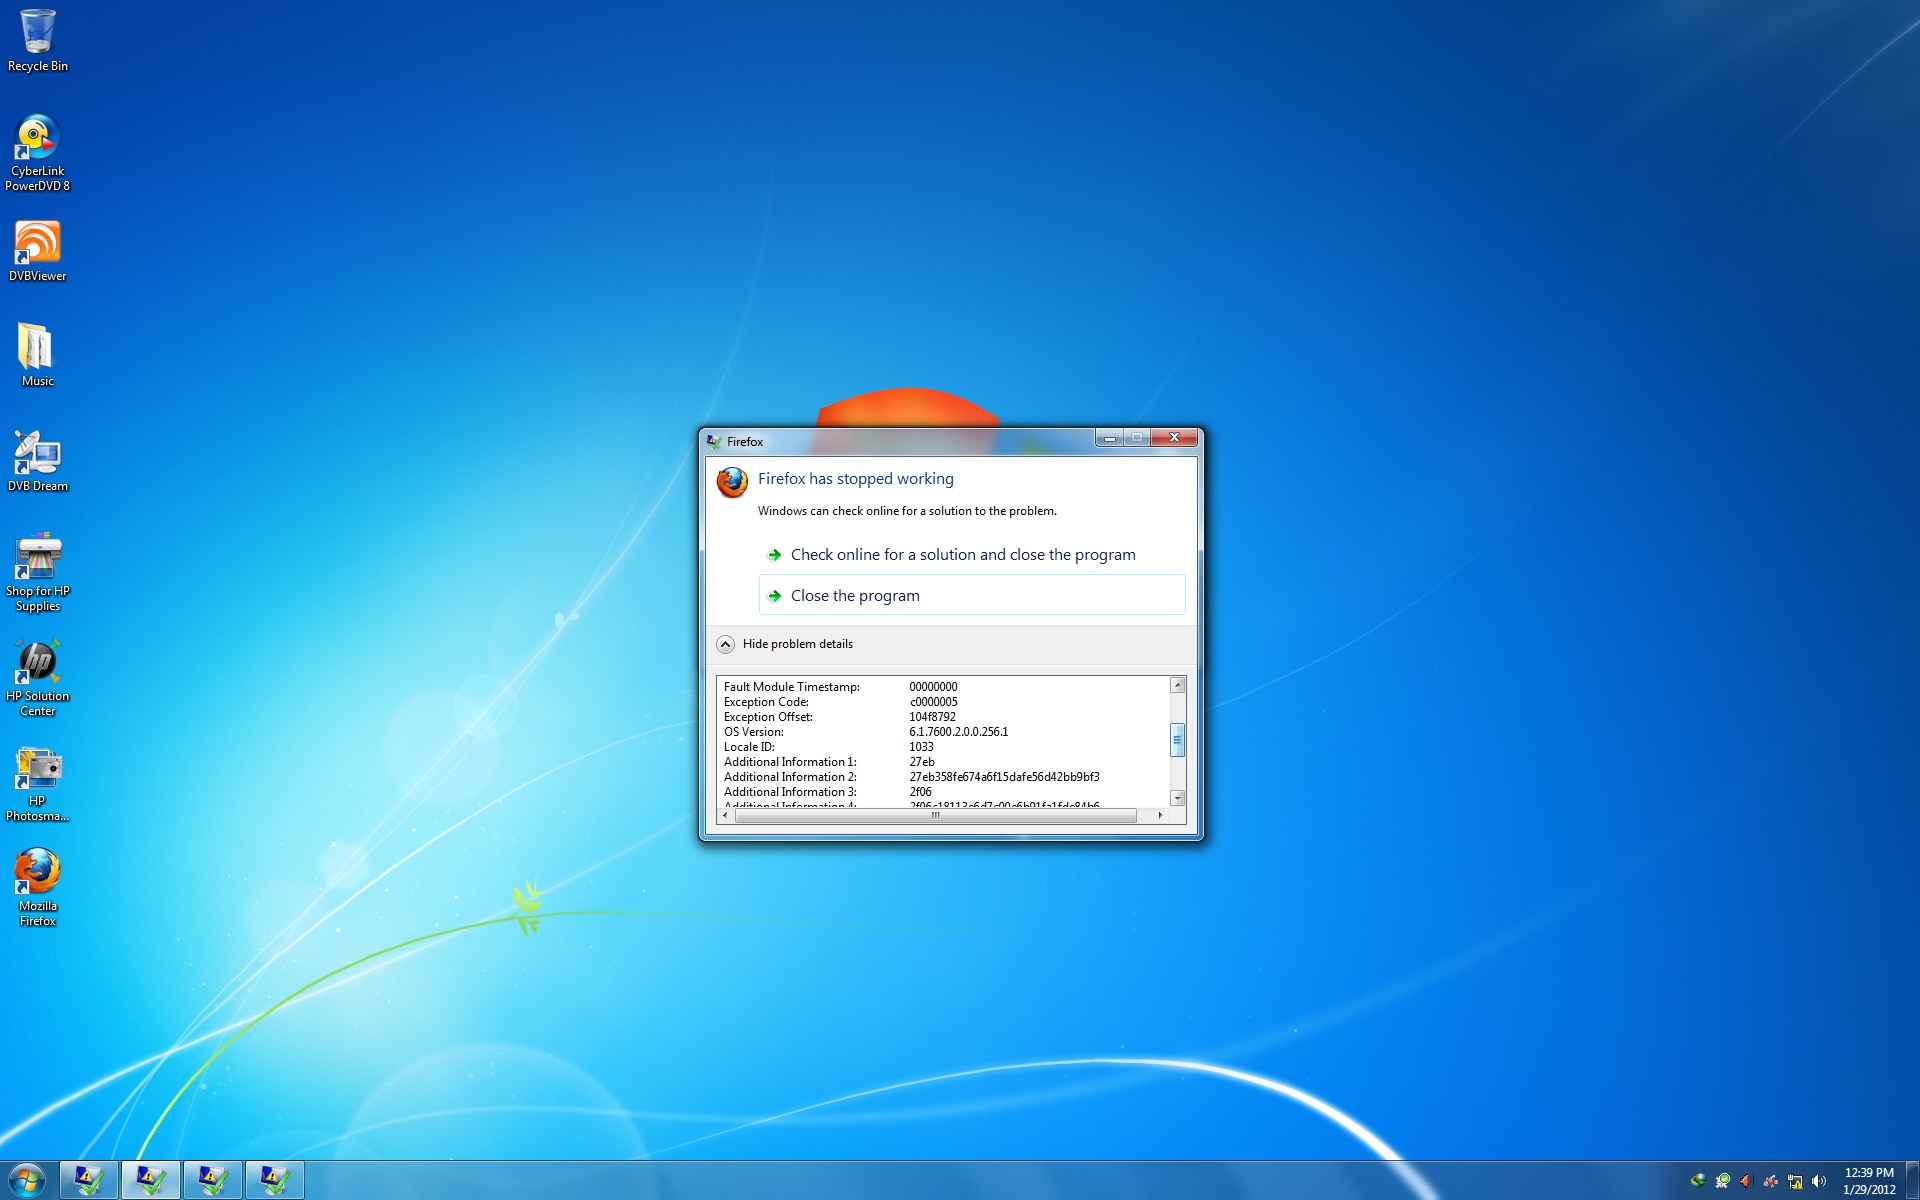
Task: Click the Fault Module Timestamp label
Action: [792, 687]
